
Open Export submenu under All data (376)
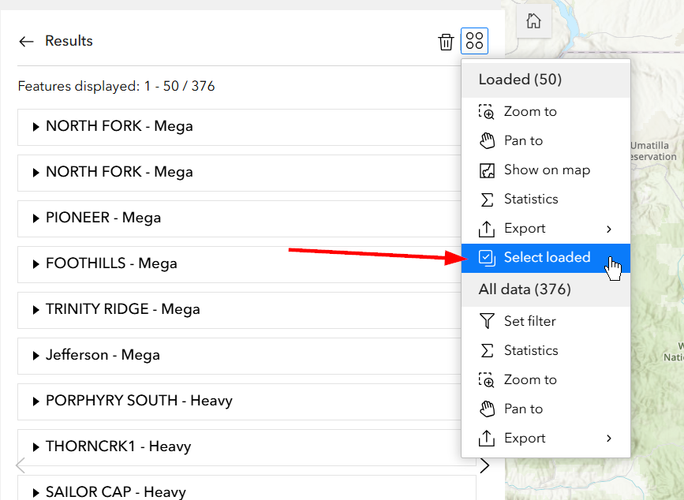tap(545, 438)
